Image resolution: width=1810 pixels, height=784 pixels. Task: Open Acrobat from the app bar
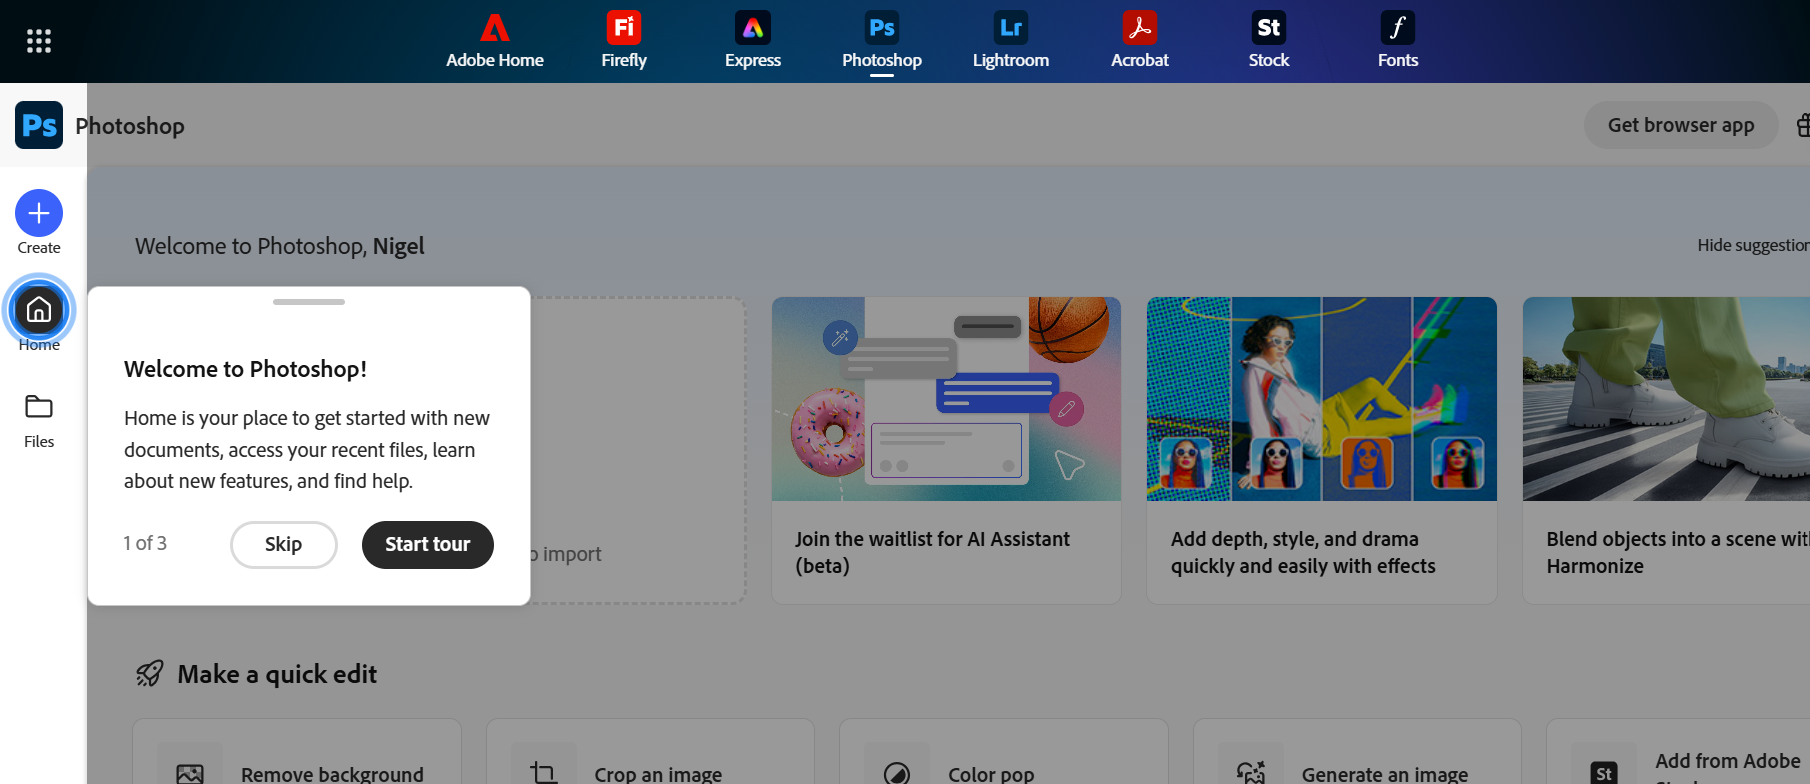click(x=1139, y=41)
